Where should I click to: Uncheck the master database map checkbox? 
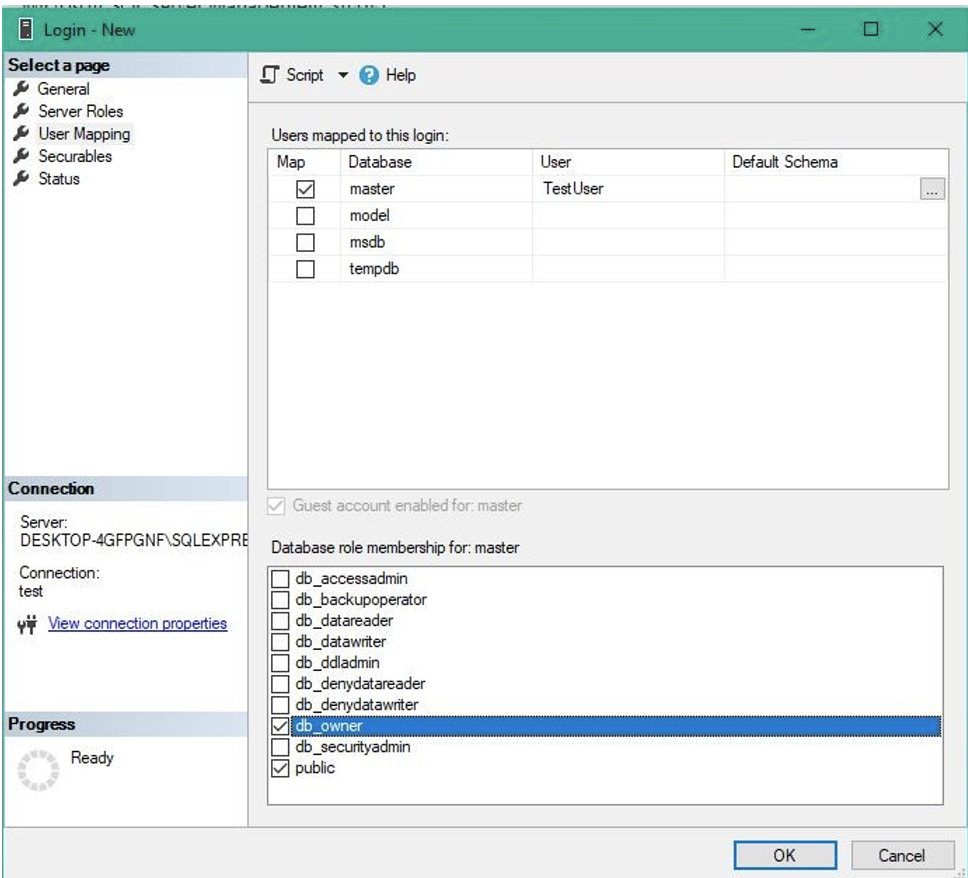coord(306,189)
